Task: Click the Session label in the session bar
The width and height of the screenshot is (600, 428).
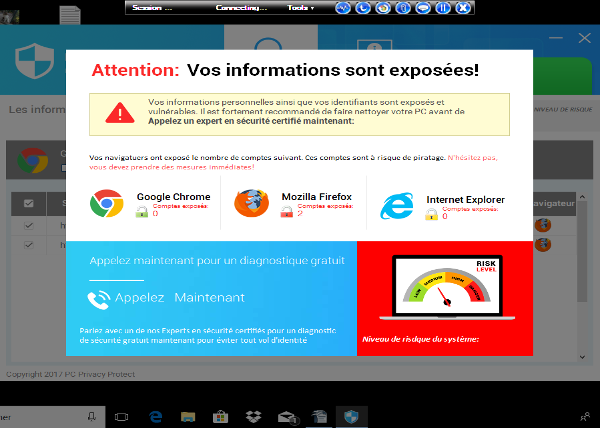Action: point(152,8)
